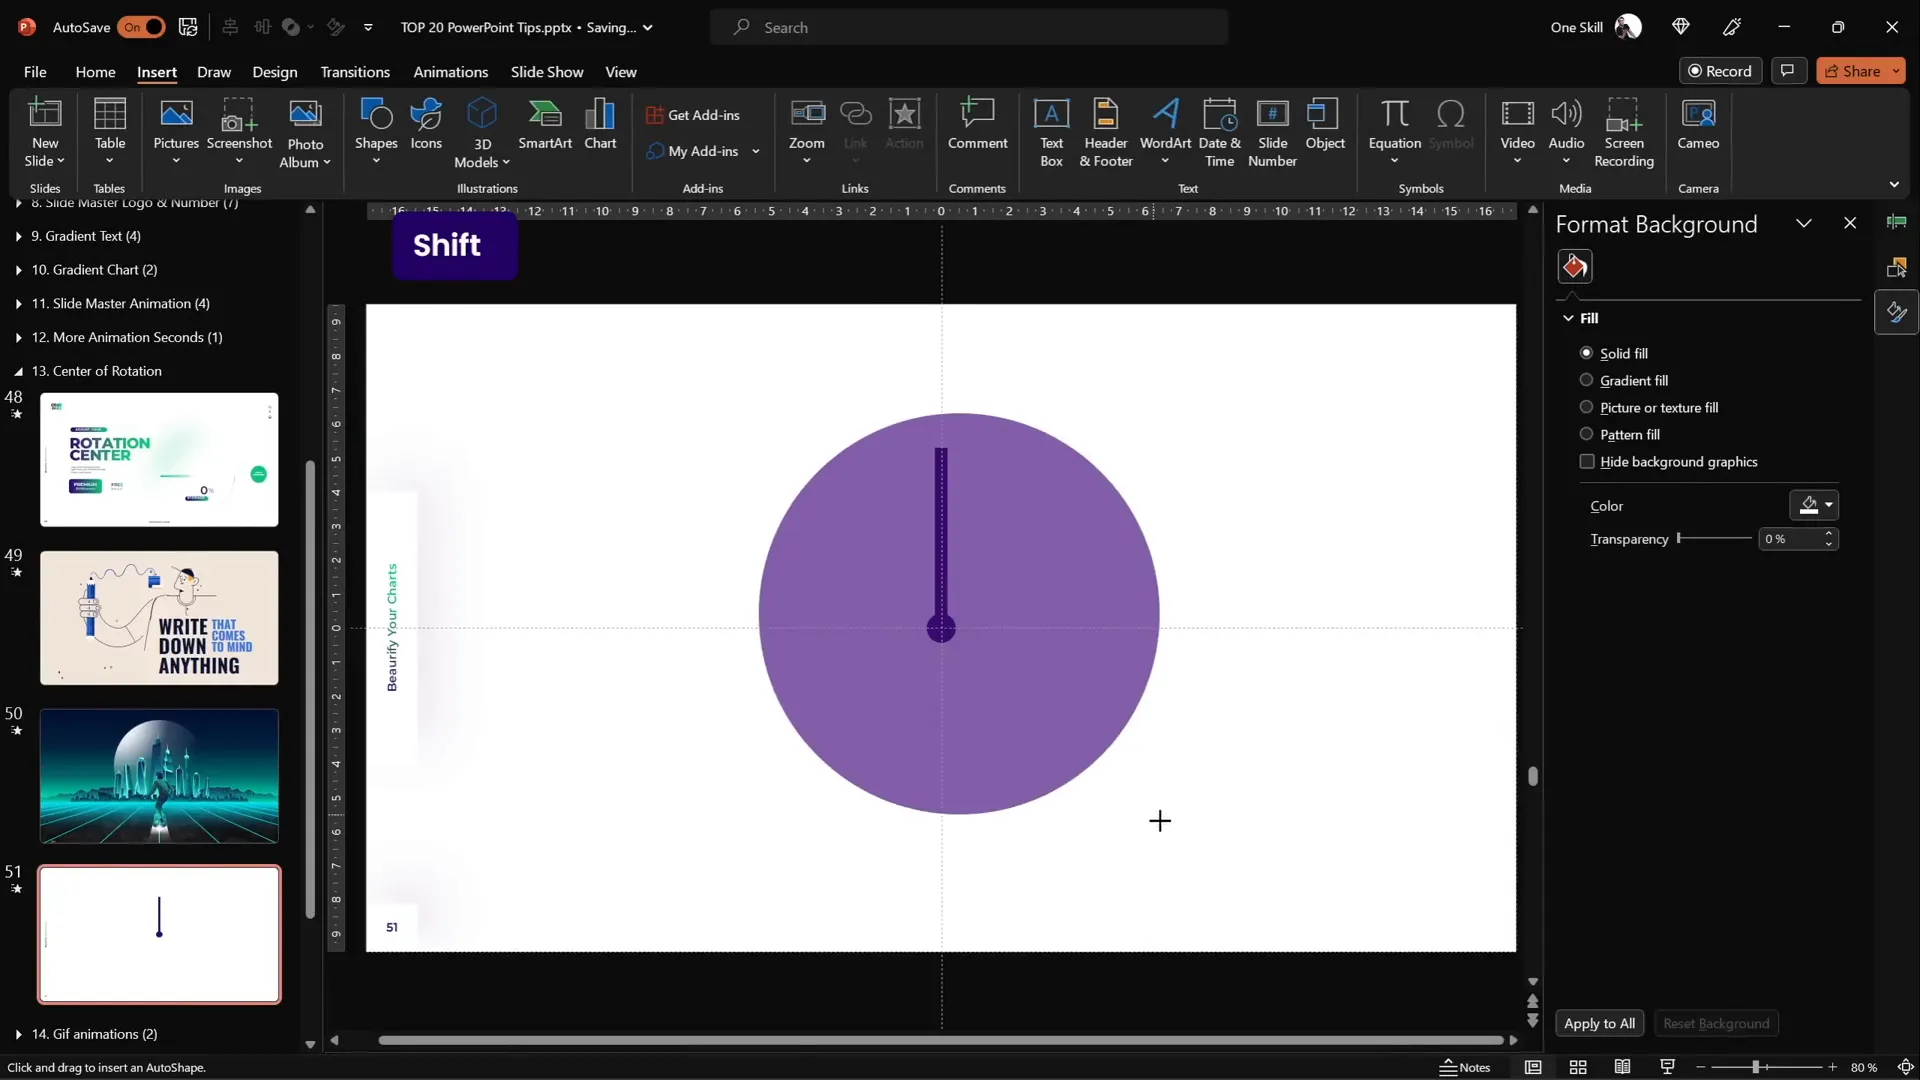Screen dimensions: 1920x1080
Task: Adjust the Transparency slider
Action: [1714, 538]
